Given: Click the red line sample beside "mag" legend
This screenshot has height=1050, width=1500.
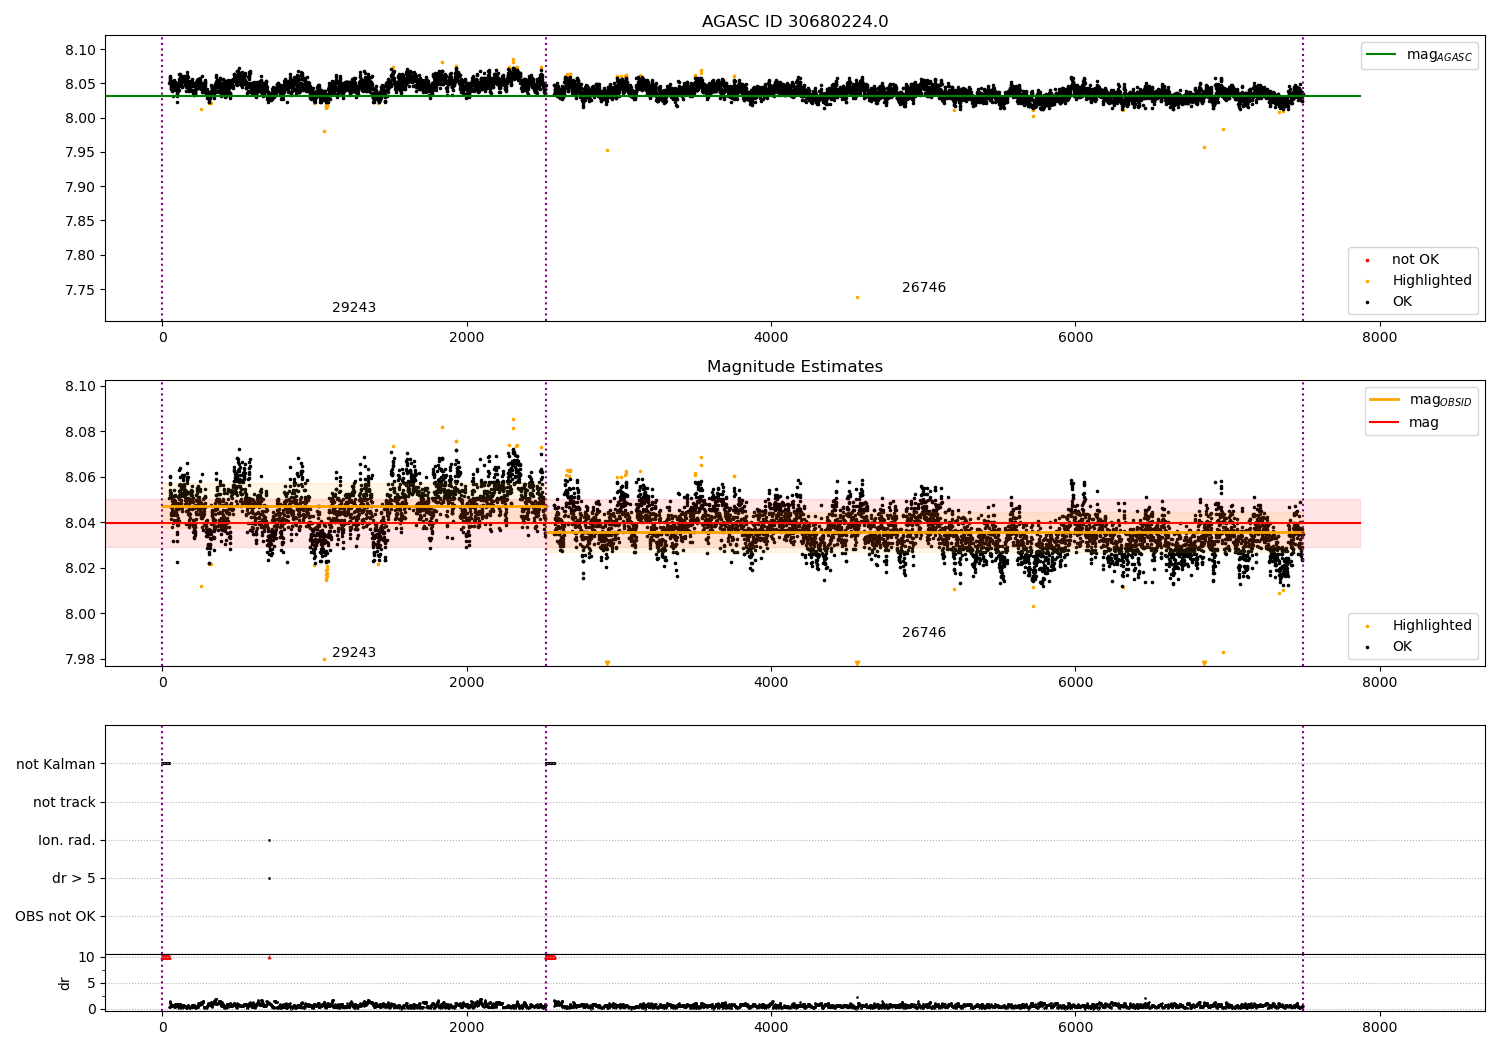Looking at the screenshot, I should 1385,423.
